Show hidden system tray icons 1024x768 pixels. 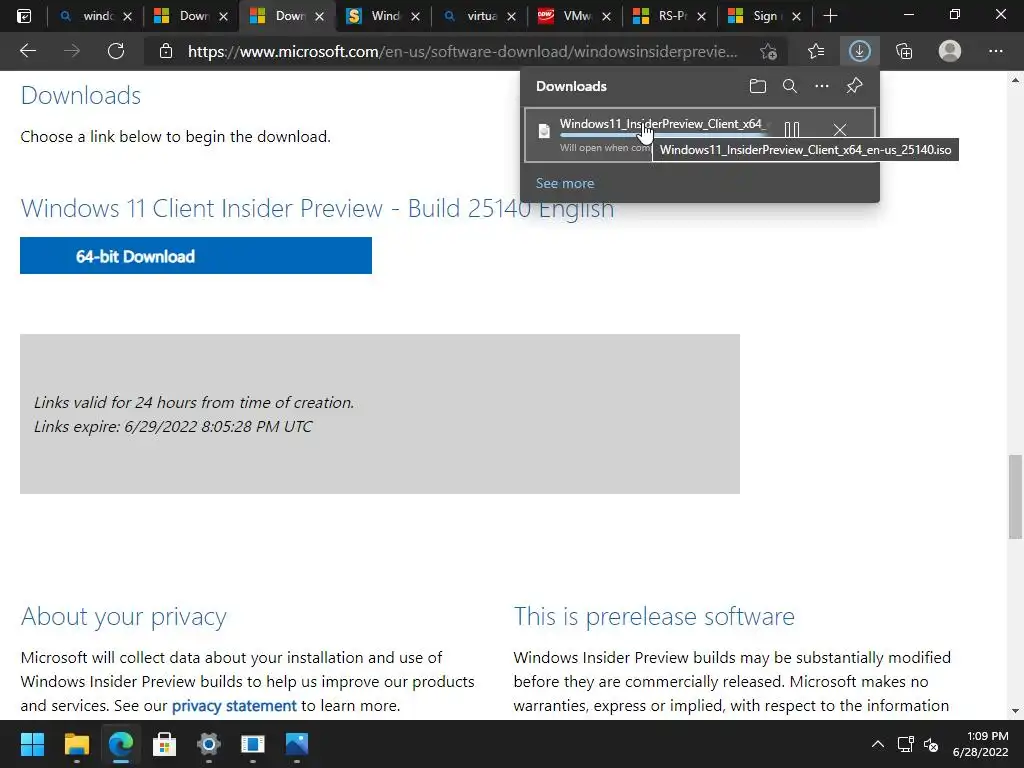pyautogui.click(x=878, y=744)
